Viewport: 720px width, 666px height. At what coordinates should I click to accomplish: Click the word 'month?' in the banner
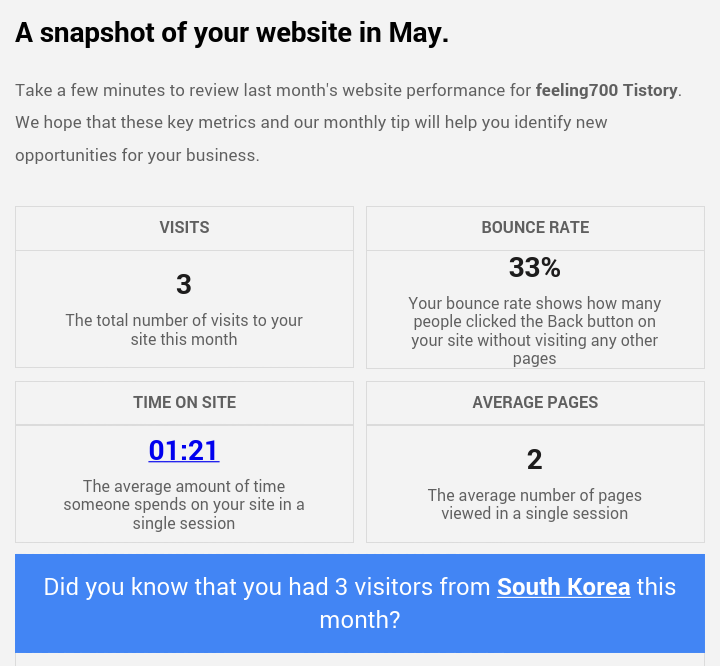[x=360, y=620]
